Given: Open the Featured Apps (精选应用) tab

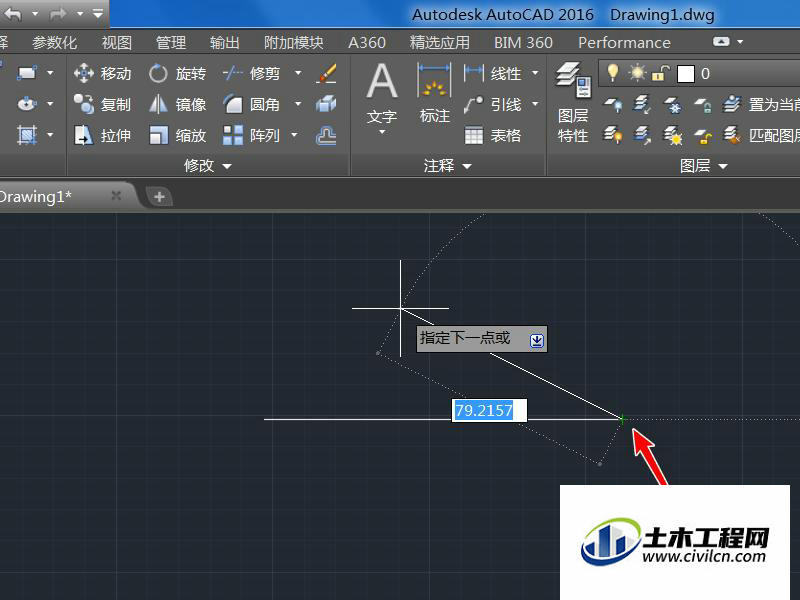Looking at the screenshot, I should [439, 42].
